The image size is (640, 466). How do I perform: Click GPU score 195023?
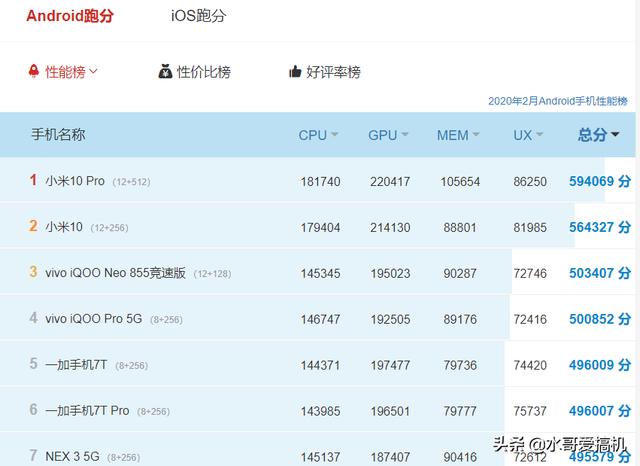pos(390,273)
